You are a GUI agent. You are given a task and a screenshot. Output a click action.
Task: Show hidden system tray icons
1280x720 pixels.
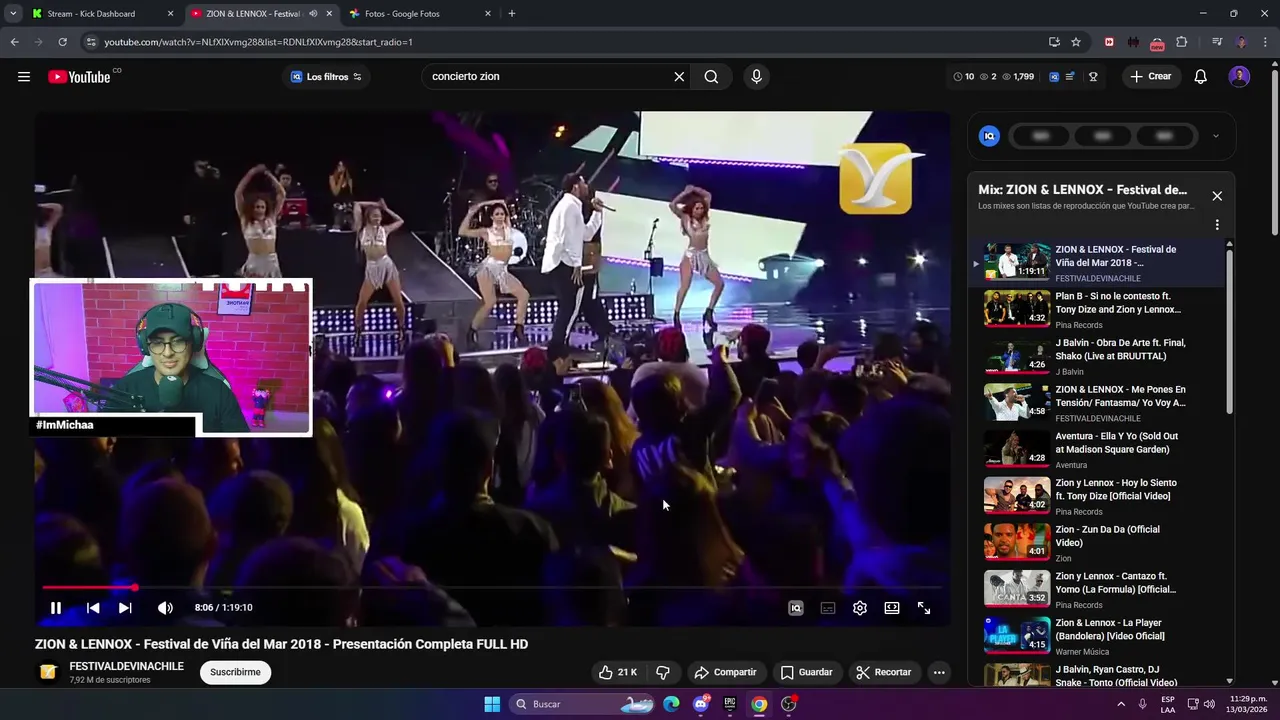coord(1121,704)
